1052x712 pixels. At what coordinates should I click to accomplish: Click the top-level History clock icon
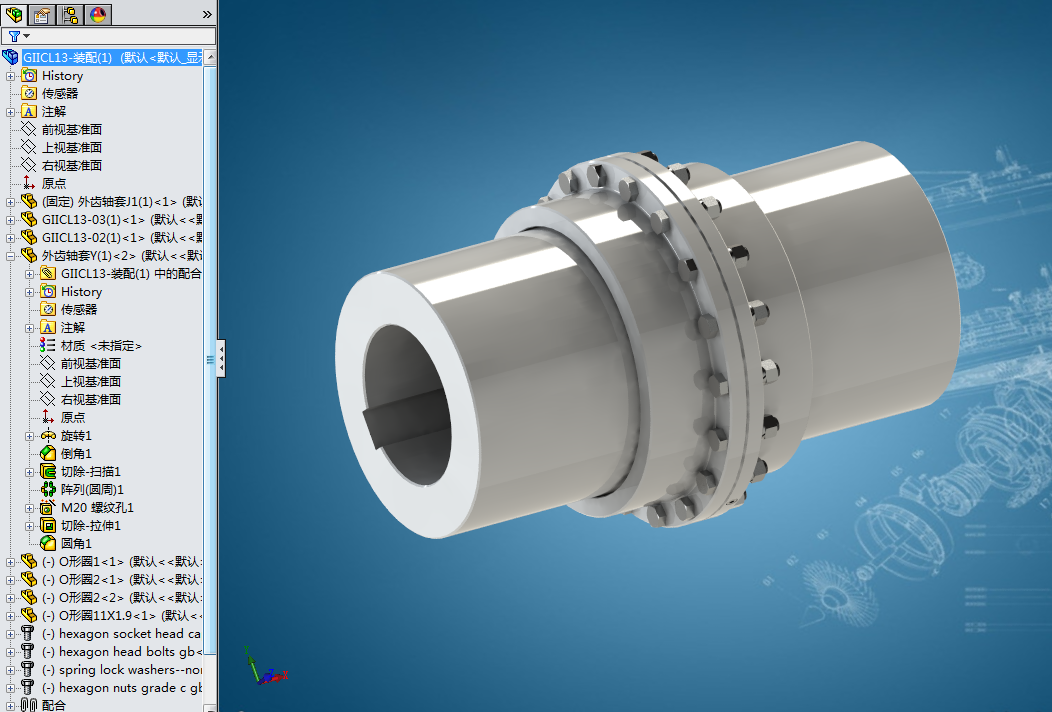[29, 75]
